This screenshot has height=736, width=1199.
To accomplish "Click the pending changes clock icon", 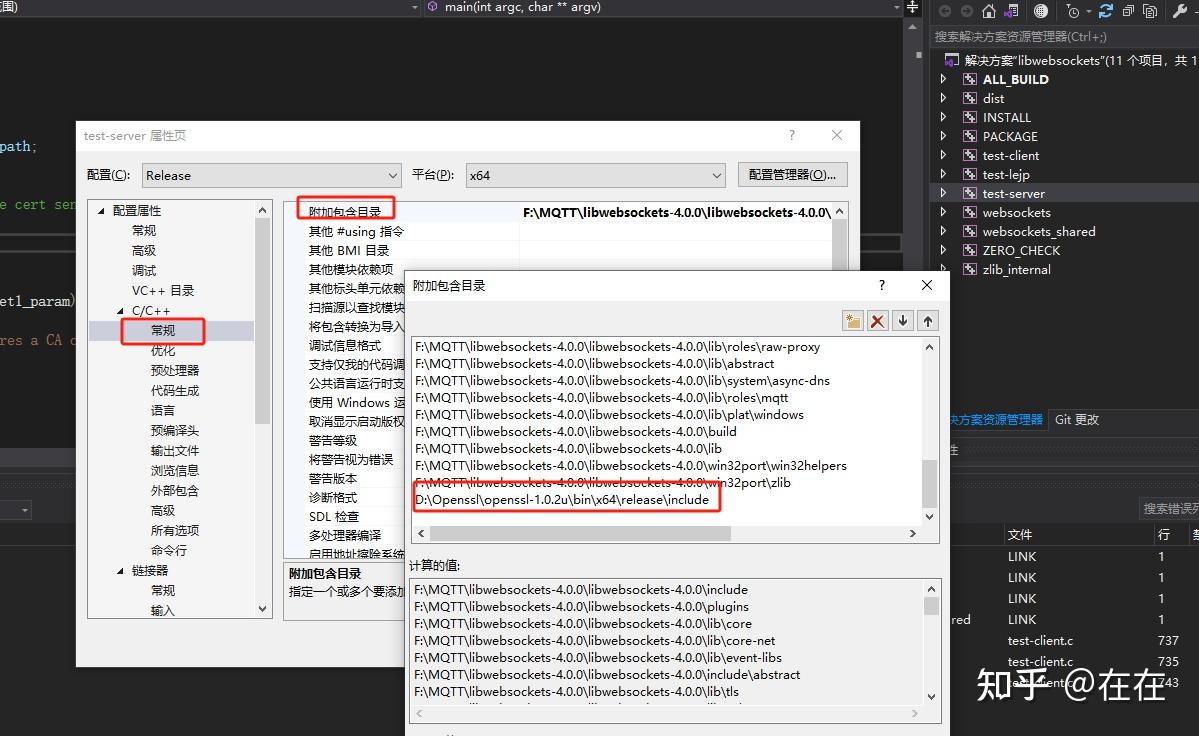I will pyautogui.click(x=1073, y=10).
